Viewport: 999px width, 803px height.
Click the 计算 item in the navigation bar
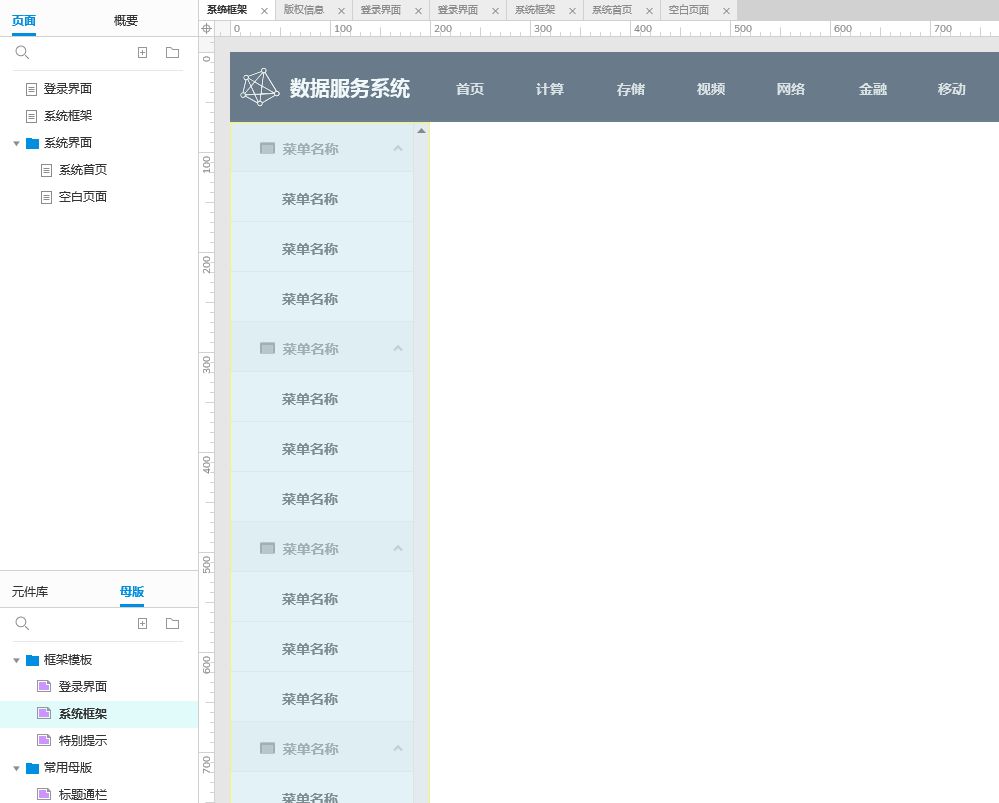coord(550,89)
